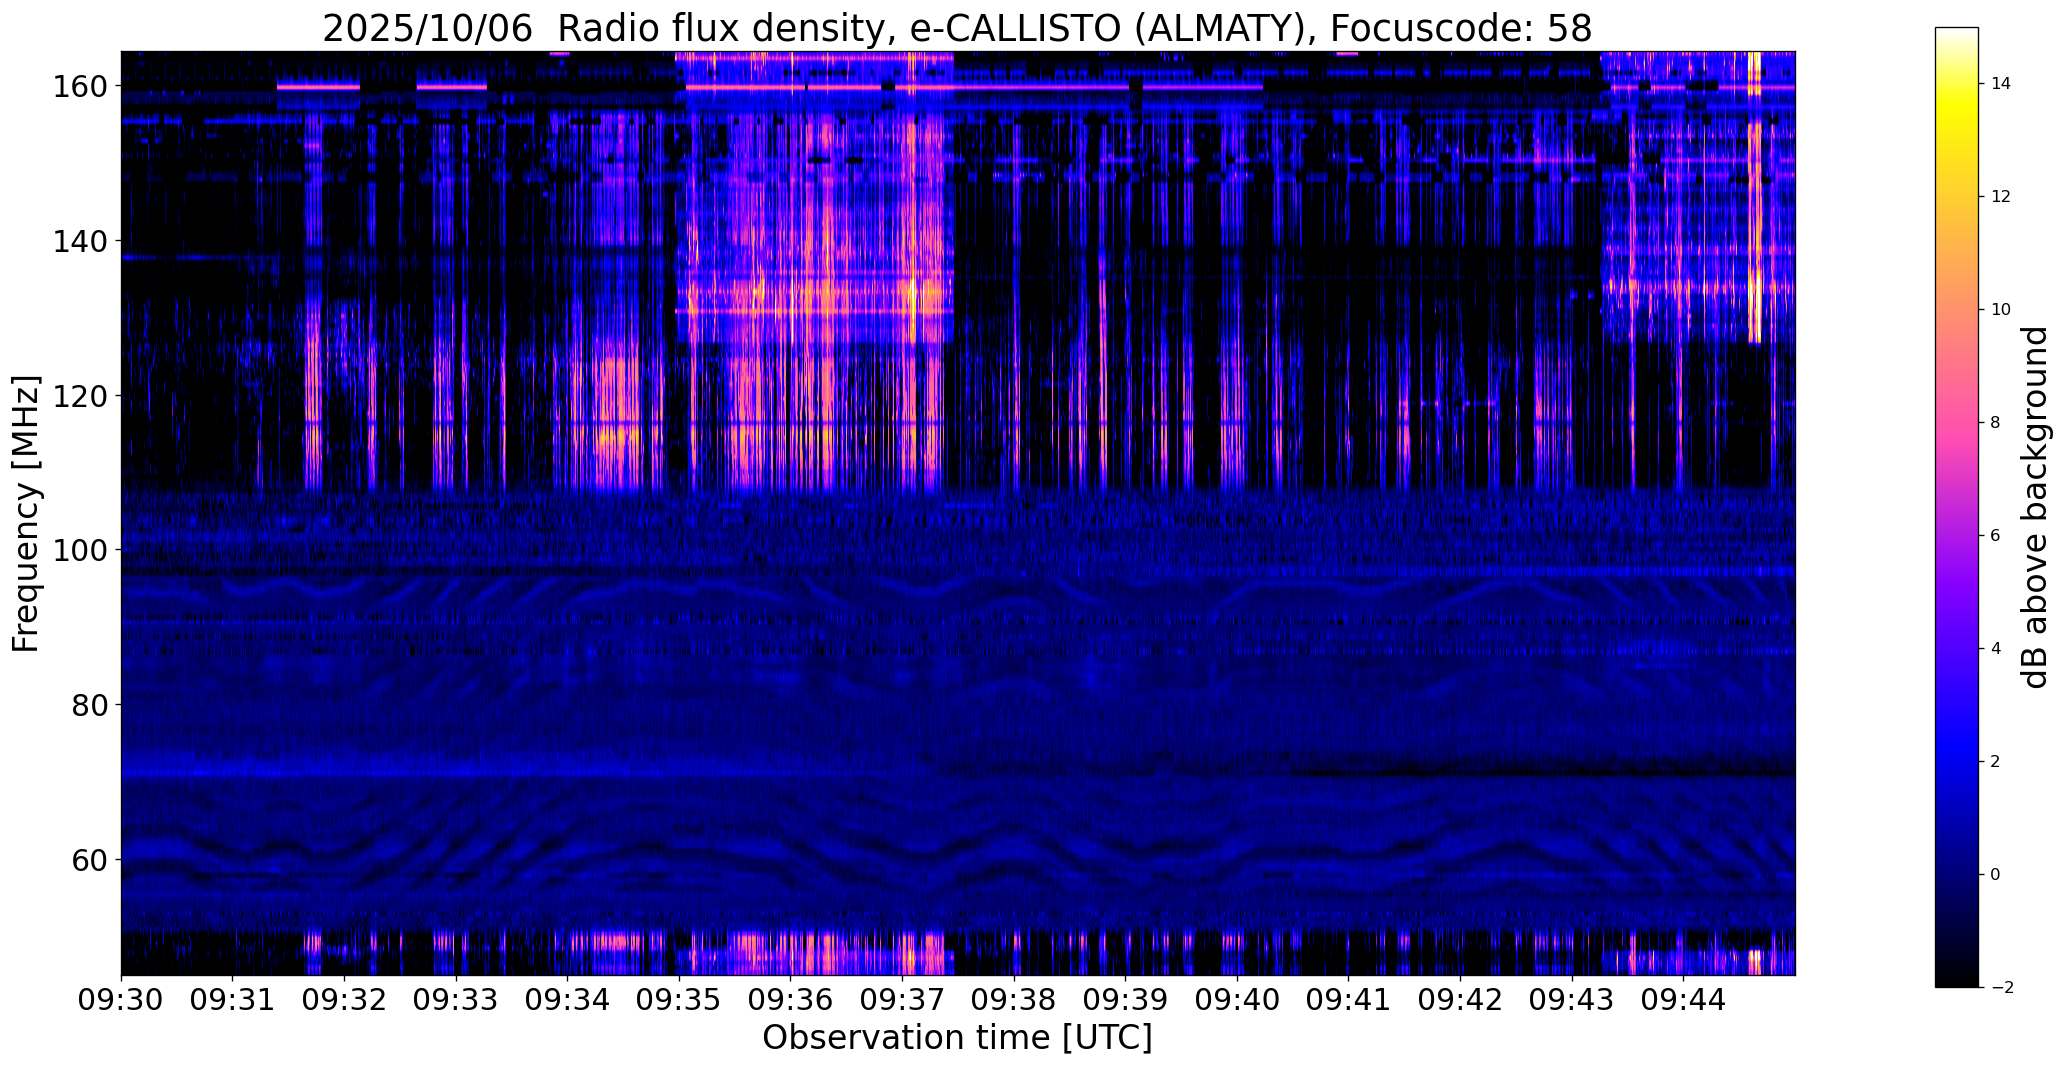The image size is (2066, 1067).
Task: Click the colorbar tick label 10
Action: [2001, 310]
